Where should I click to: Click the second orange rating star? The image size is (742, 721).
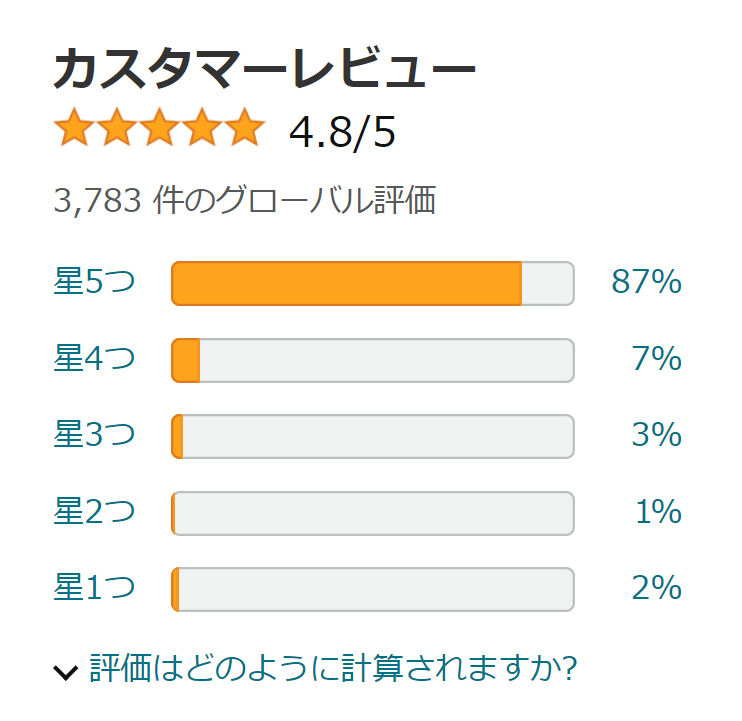click(117, 130)
